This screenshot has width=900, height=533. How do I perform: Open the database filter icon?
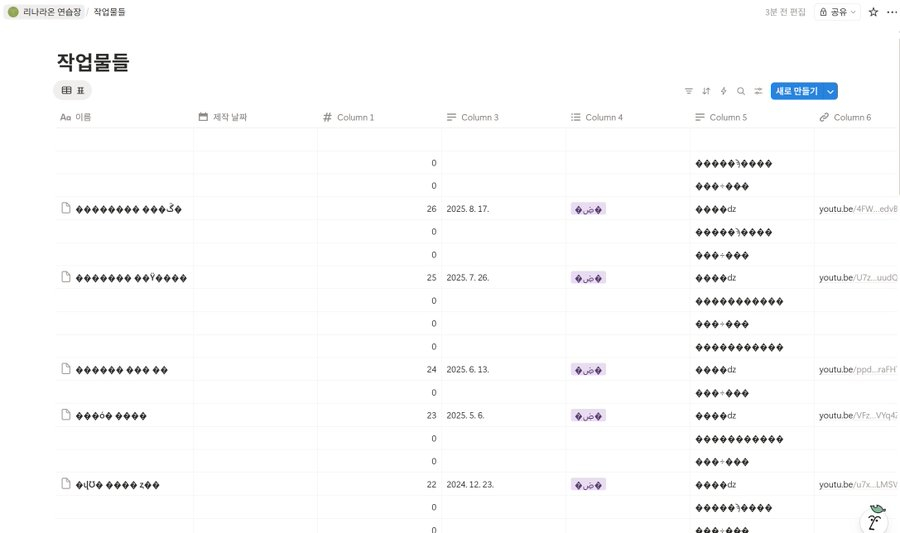pos(688,91)
